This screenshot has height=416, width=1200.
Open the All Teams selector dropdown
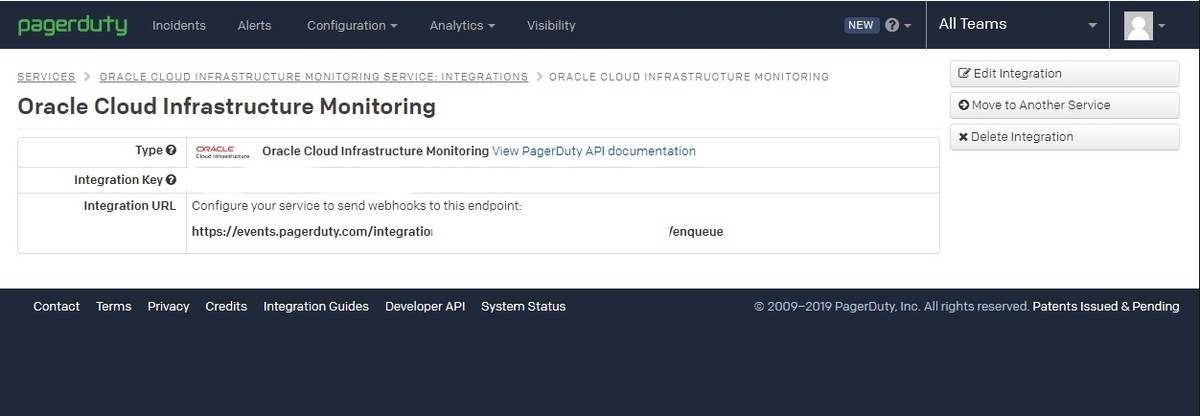[1018, 24]
